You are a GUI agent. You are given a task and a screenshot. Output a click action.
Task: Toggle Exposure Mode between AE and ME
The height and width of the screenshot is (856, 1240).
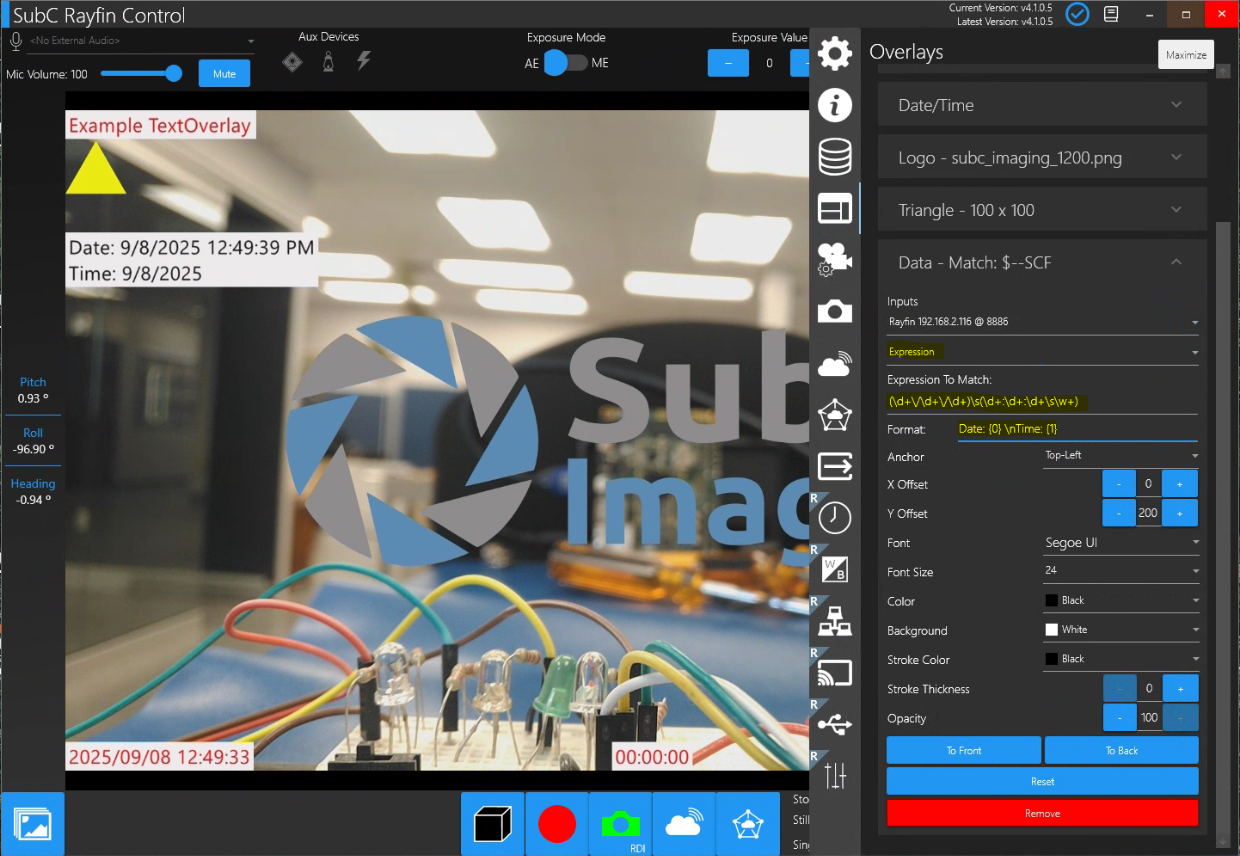coord(566,63)
